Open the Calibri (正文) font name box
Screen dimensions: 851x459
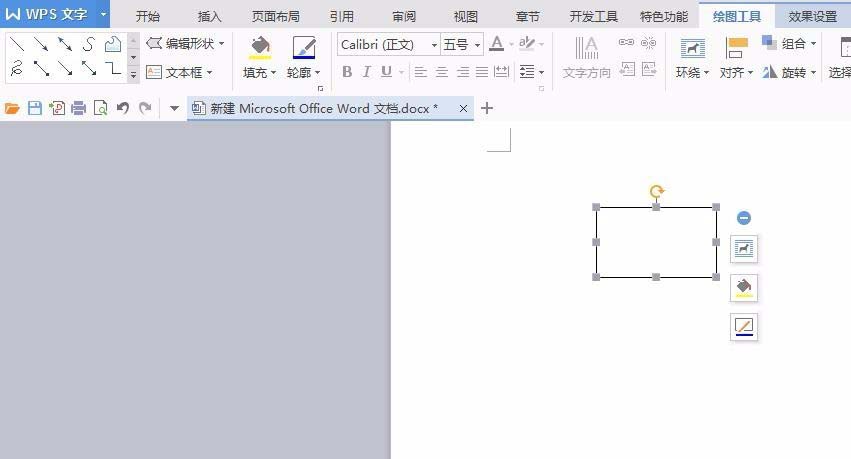[x=389, y=44]
